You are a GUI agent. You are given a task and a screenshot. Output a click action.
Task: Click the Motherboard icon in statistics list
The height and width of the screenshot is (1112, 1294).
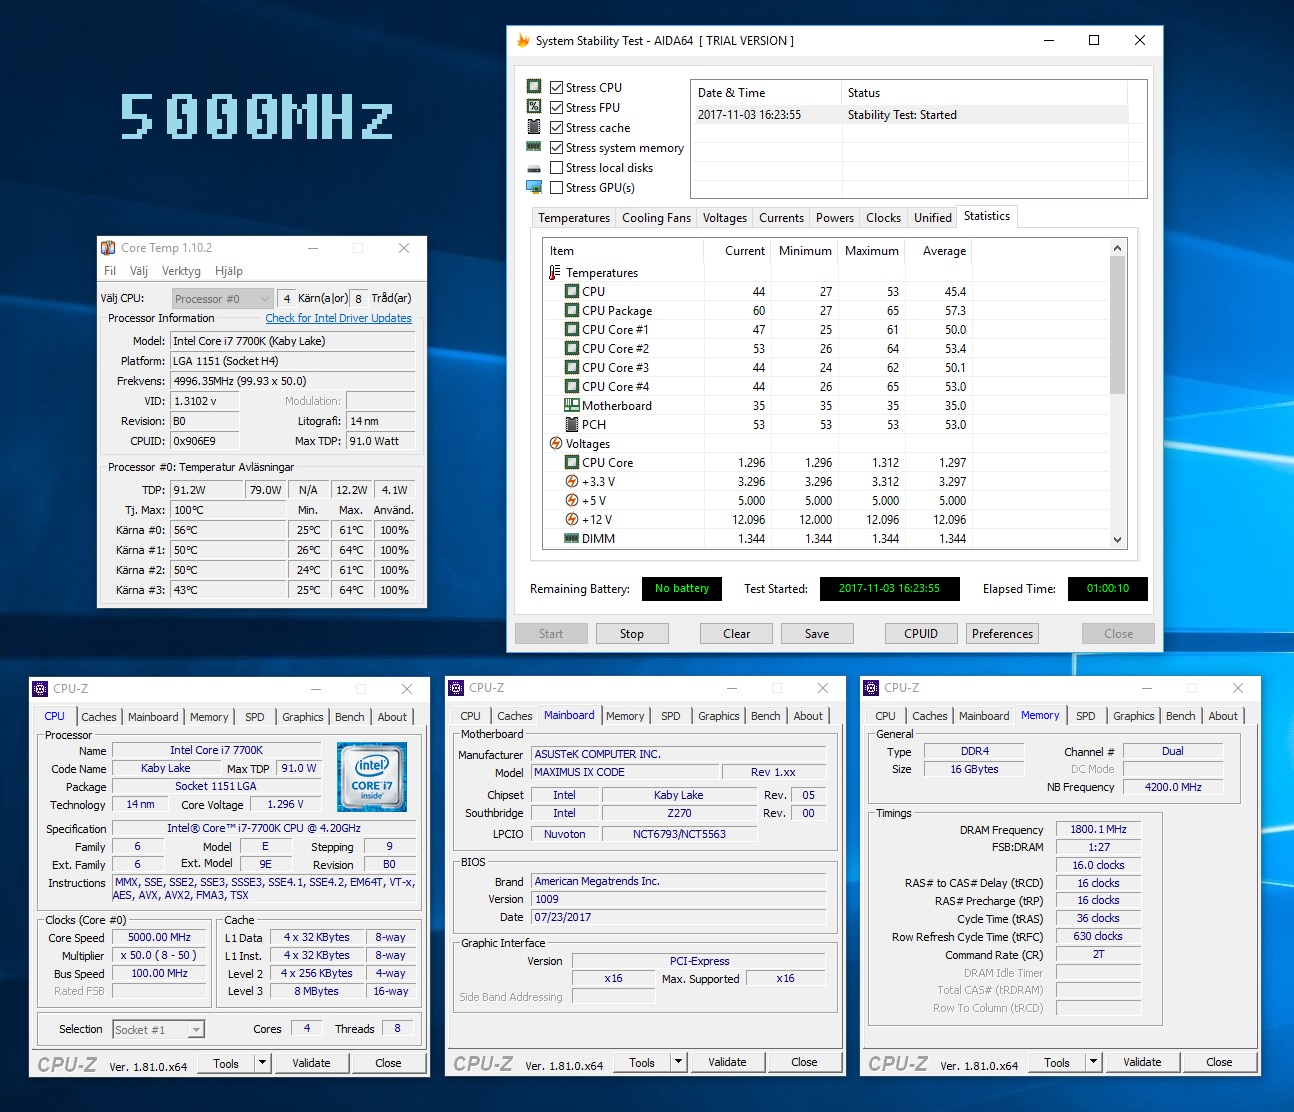[572, 405]
